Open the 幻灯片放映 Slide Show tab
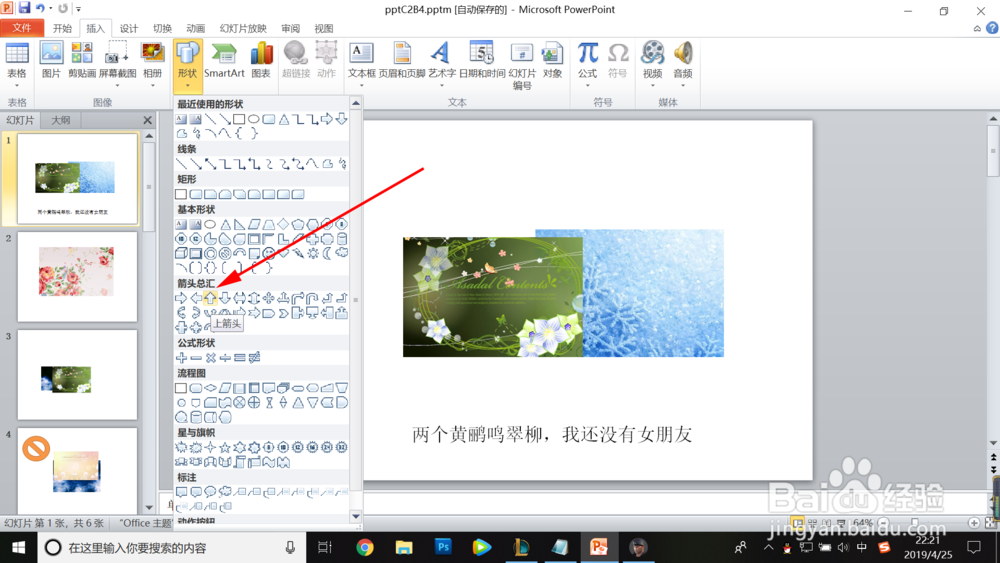 tap(243, 28)
